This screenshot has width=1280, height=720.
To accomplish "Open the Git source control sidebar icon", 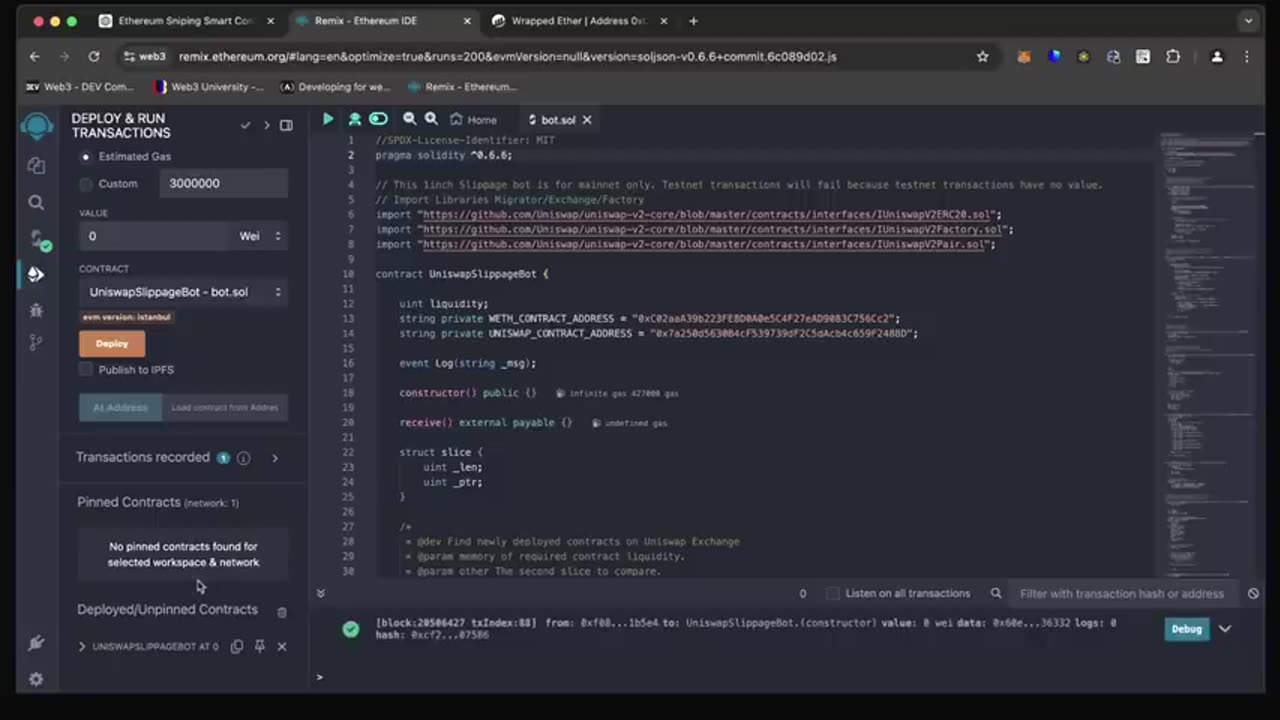I will pyautogui.click(x=36, y=342).
